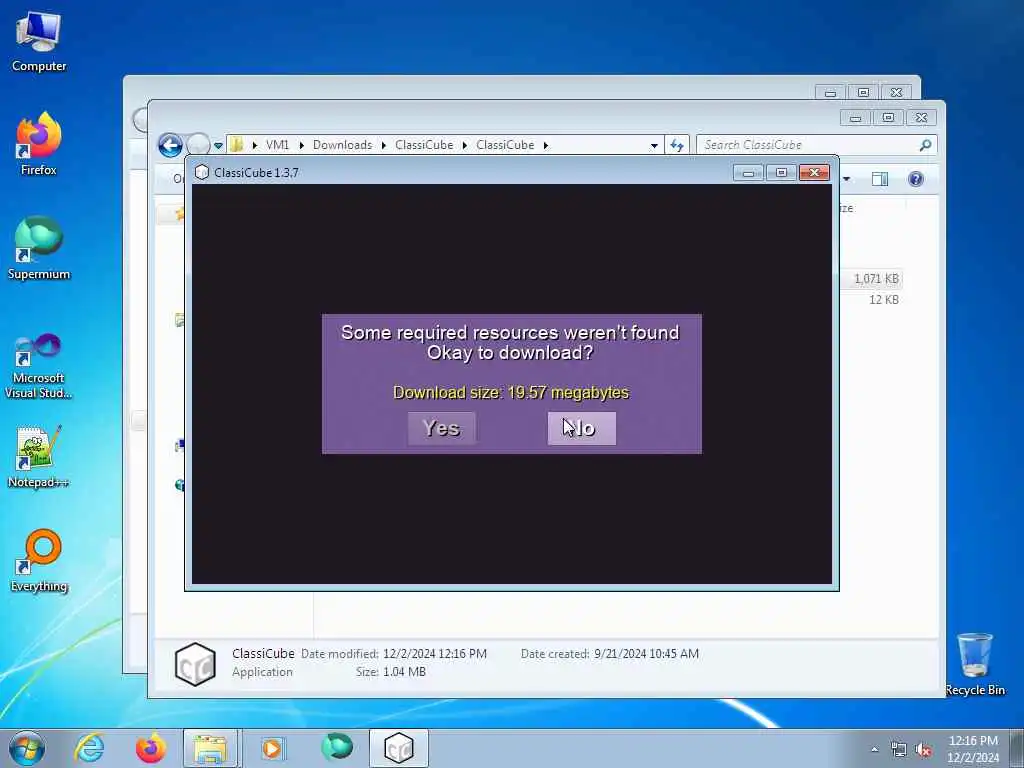1024x768 pixels.
Task: Click Explorer forward navigation arrow
Action: coord(198,145)
